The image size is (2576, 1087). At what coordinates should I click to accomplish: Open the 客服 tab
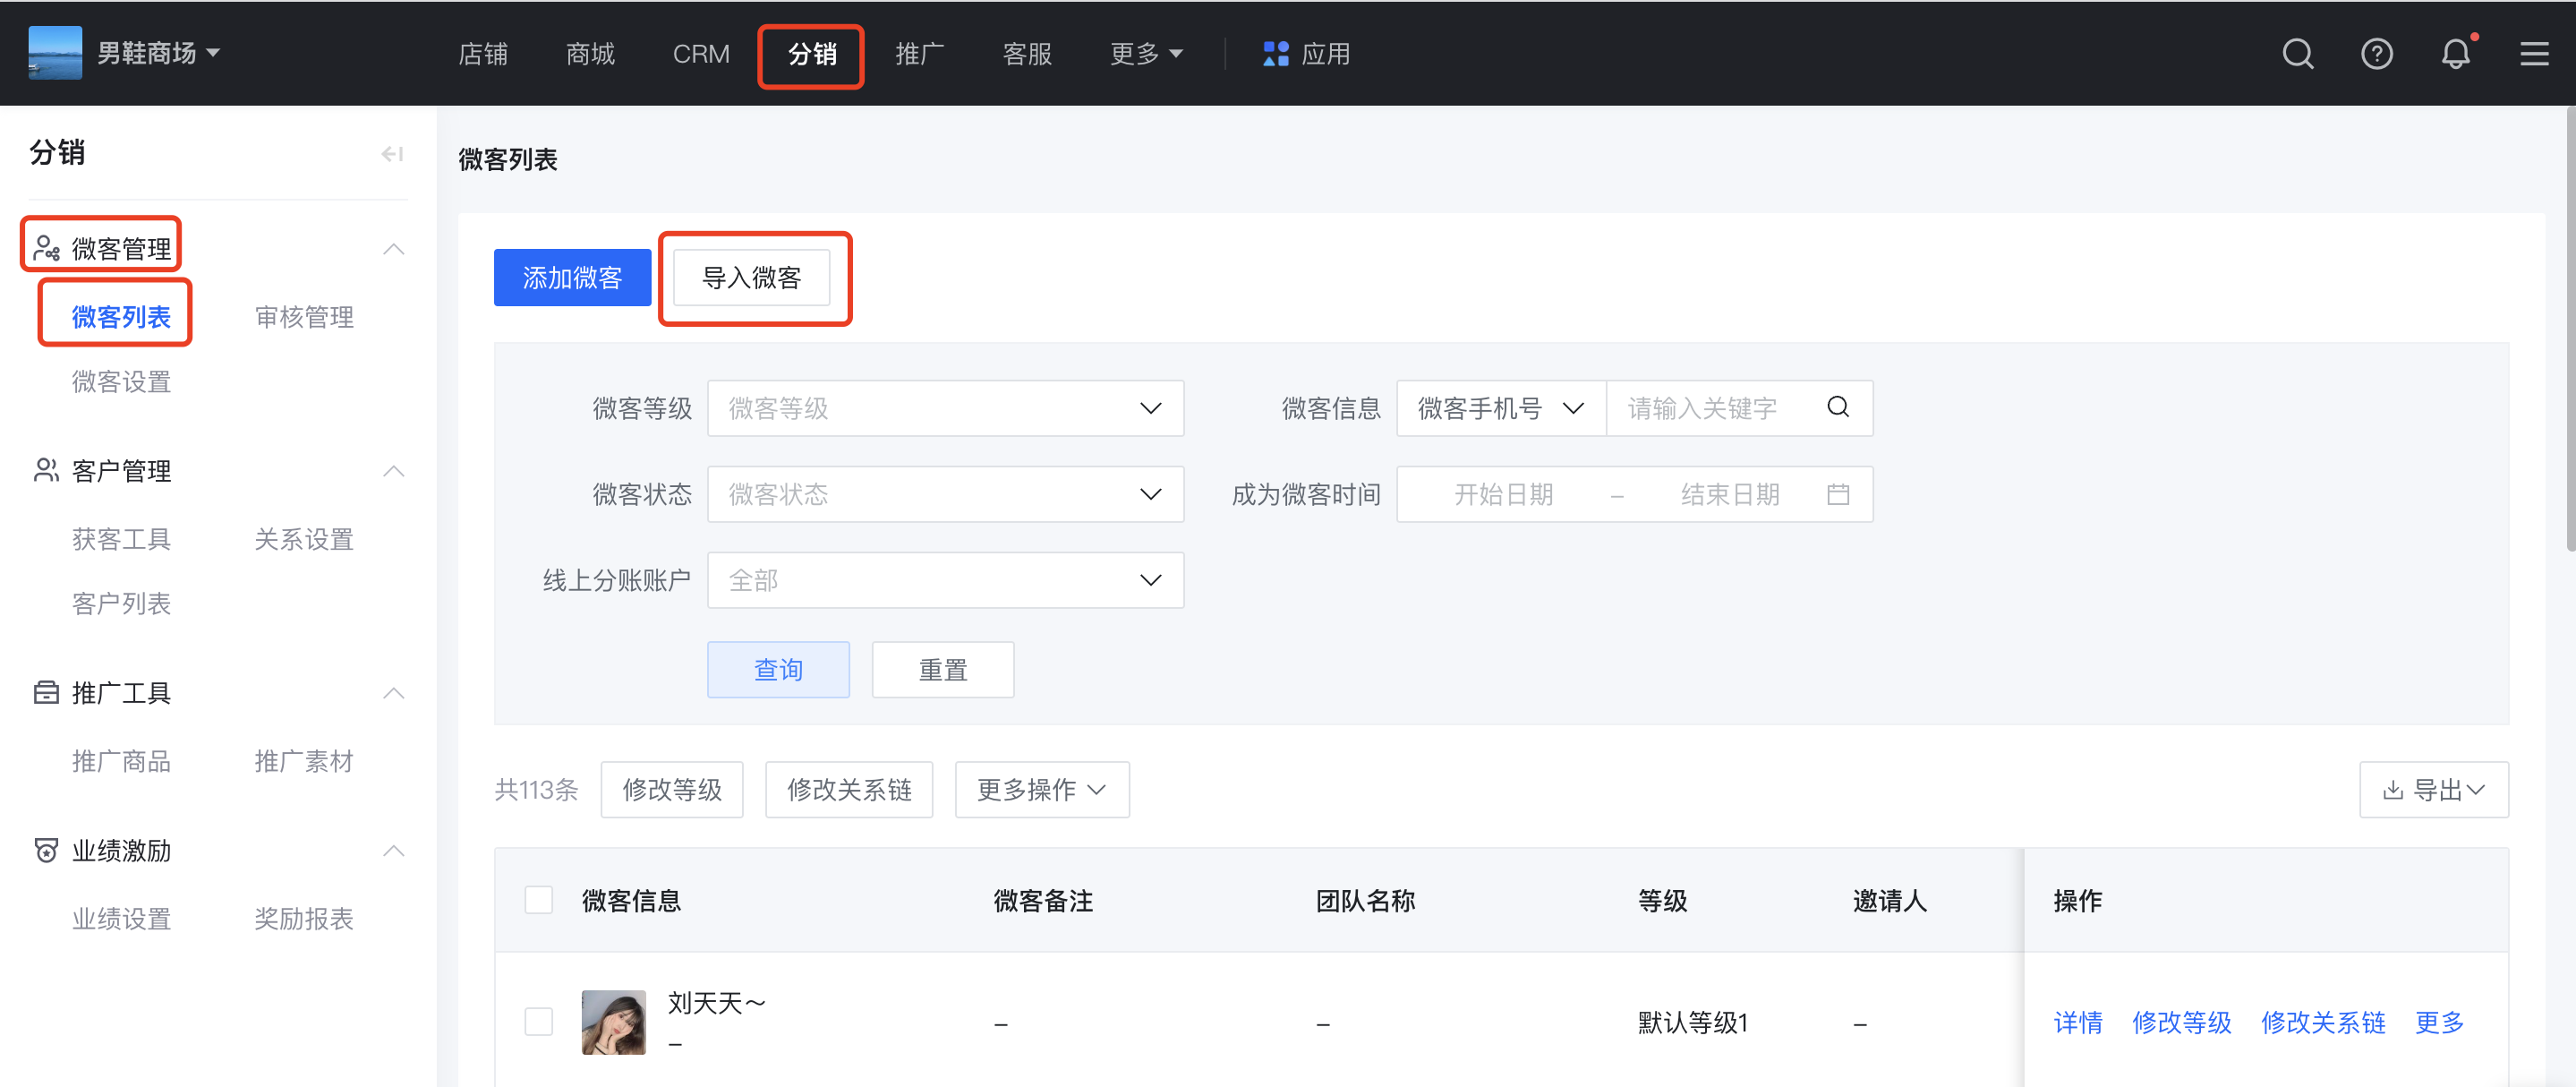pos(1027,54)
